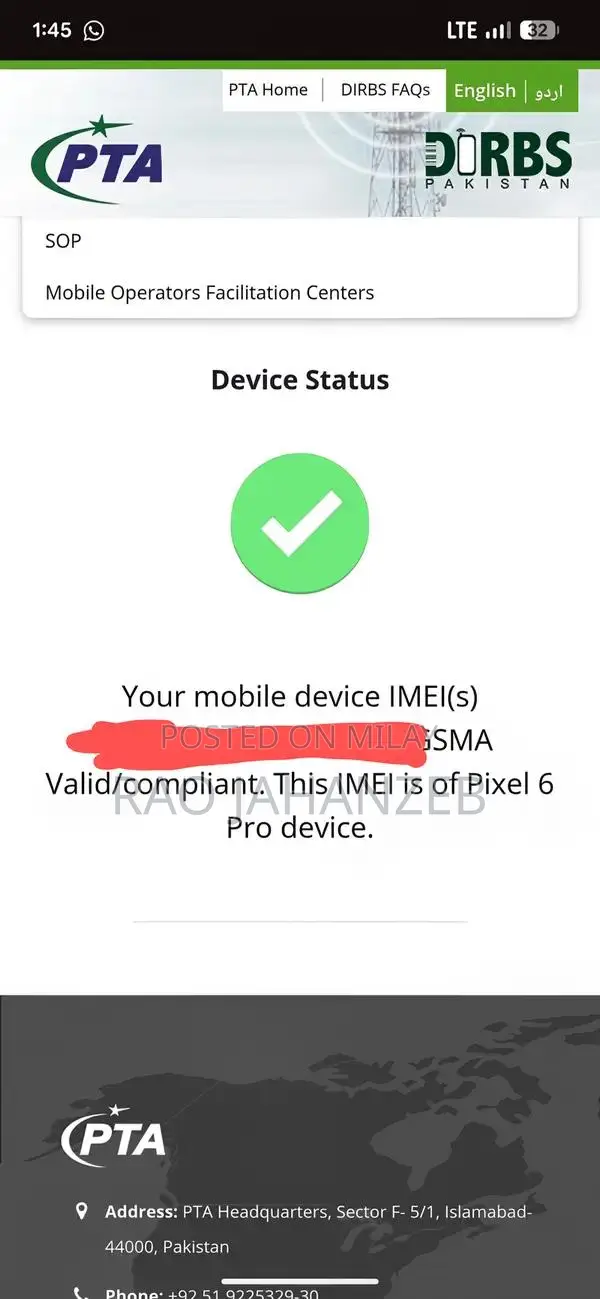The width and height of the screenshot is (600, 1299).
Task: Tap the clock showing 1:45
Action: point(52,30)
